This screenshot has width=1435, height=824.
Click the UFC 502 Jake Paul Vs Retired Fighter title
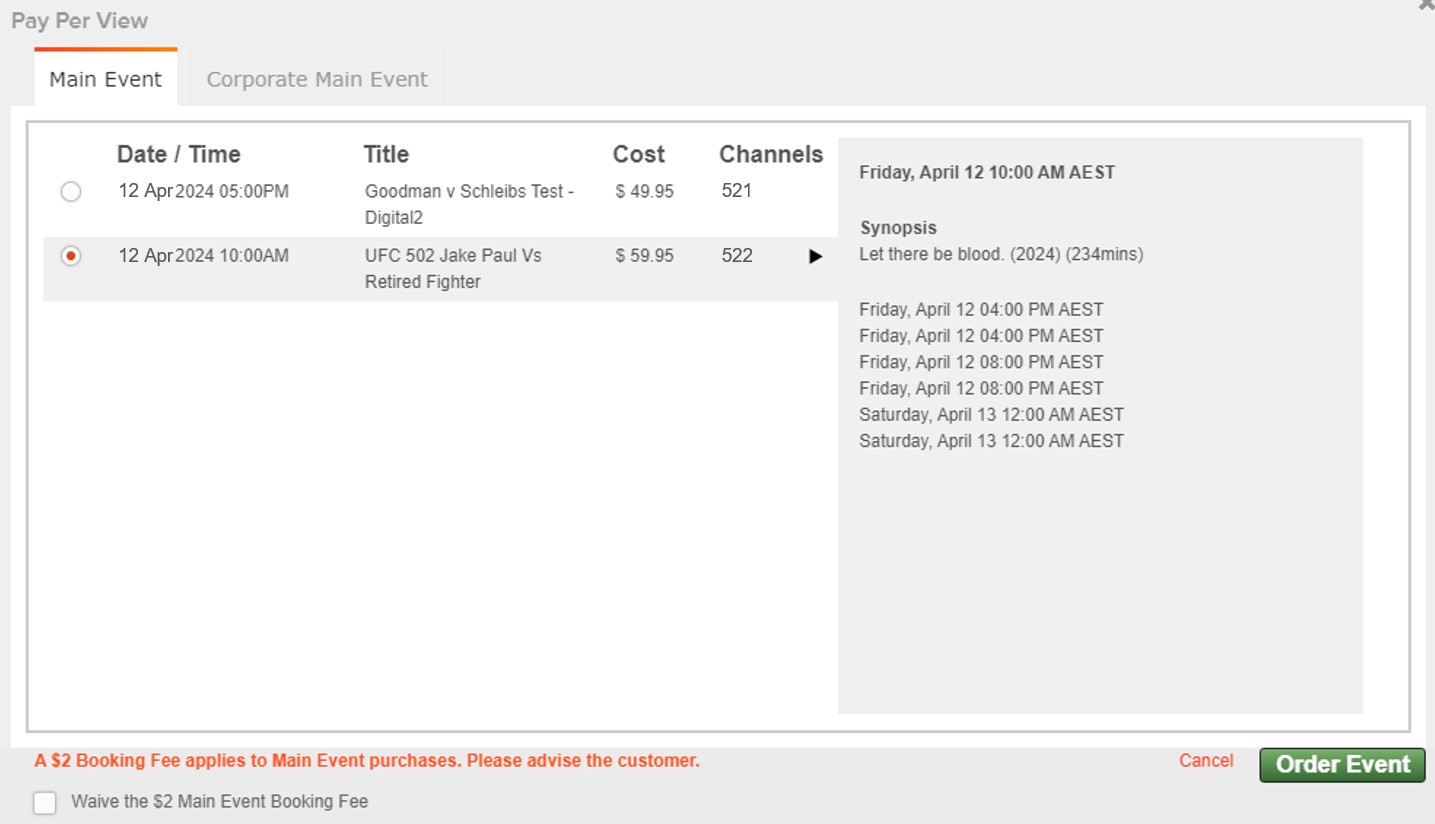coord(453,269)
